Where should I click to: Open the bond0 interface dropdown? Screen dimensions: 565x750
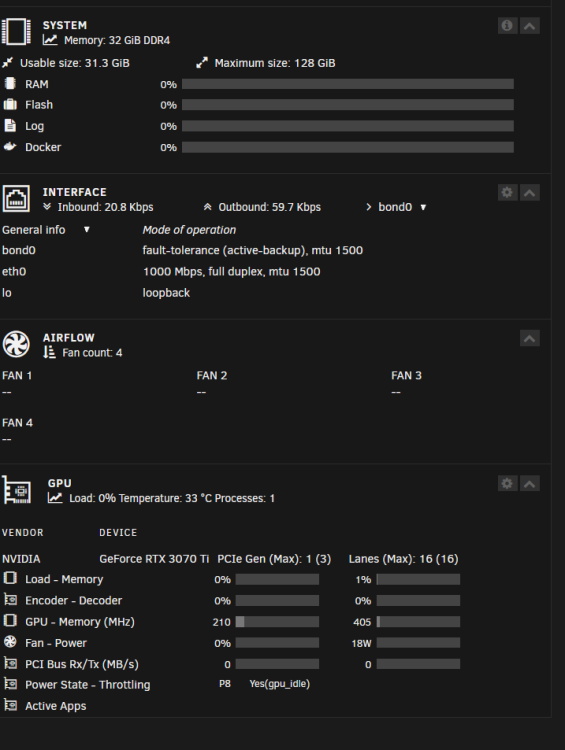tap(397, 207)
